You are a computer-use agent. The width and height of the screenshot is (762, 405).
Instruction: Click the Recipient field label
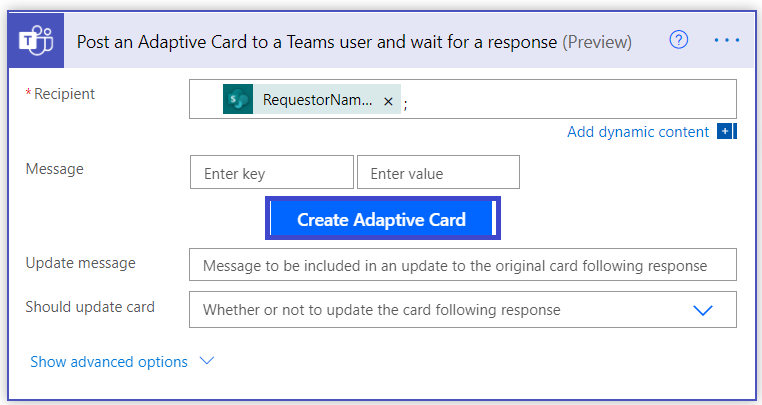click(64, 94)
